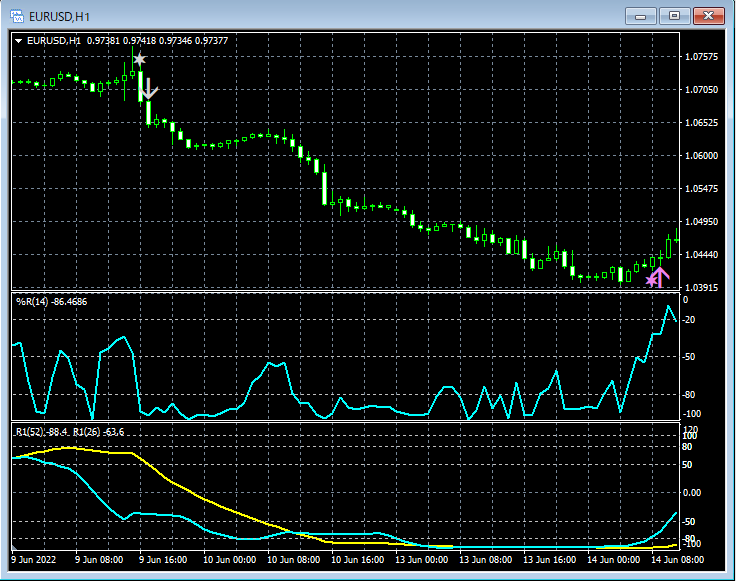Click the 14 Jun 08:00 time label

[x=676, y=560]
